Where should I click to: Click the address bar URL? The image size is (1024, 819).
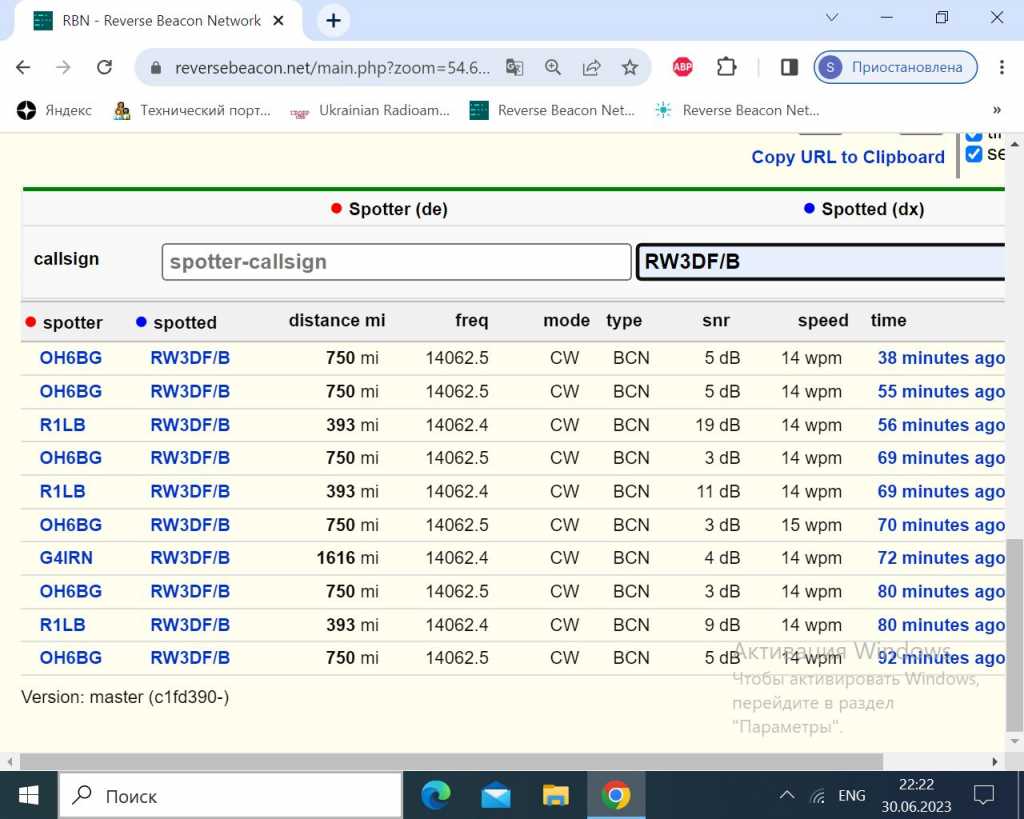pyautogui.click(x=332, y=68)
